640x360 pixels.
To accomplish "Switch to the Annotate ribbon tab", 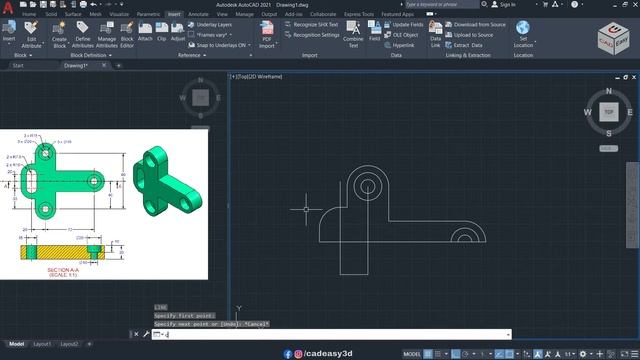I will pyautogui.click(x=198, y=14).
